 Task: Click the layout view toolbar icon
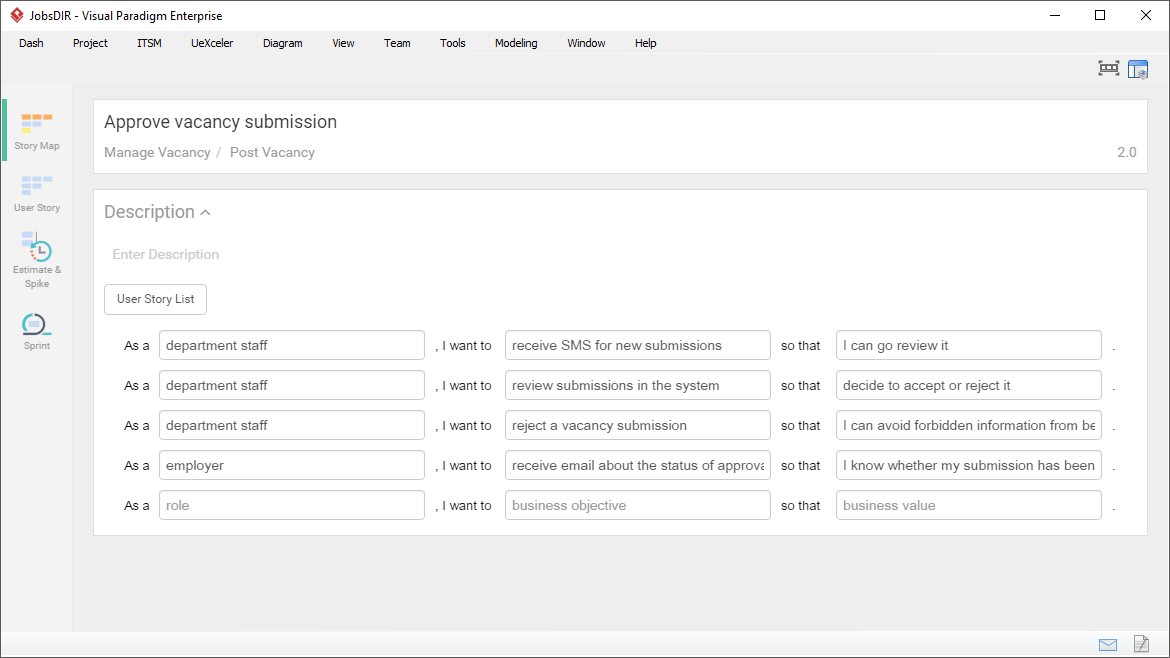(1138, 68)
